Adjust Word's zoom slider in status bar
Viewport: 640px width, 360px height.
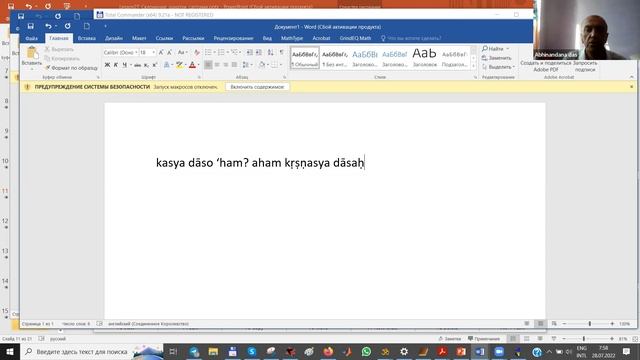click(589, 324)
